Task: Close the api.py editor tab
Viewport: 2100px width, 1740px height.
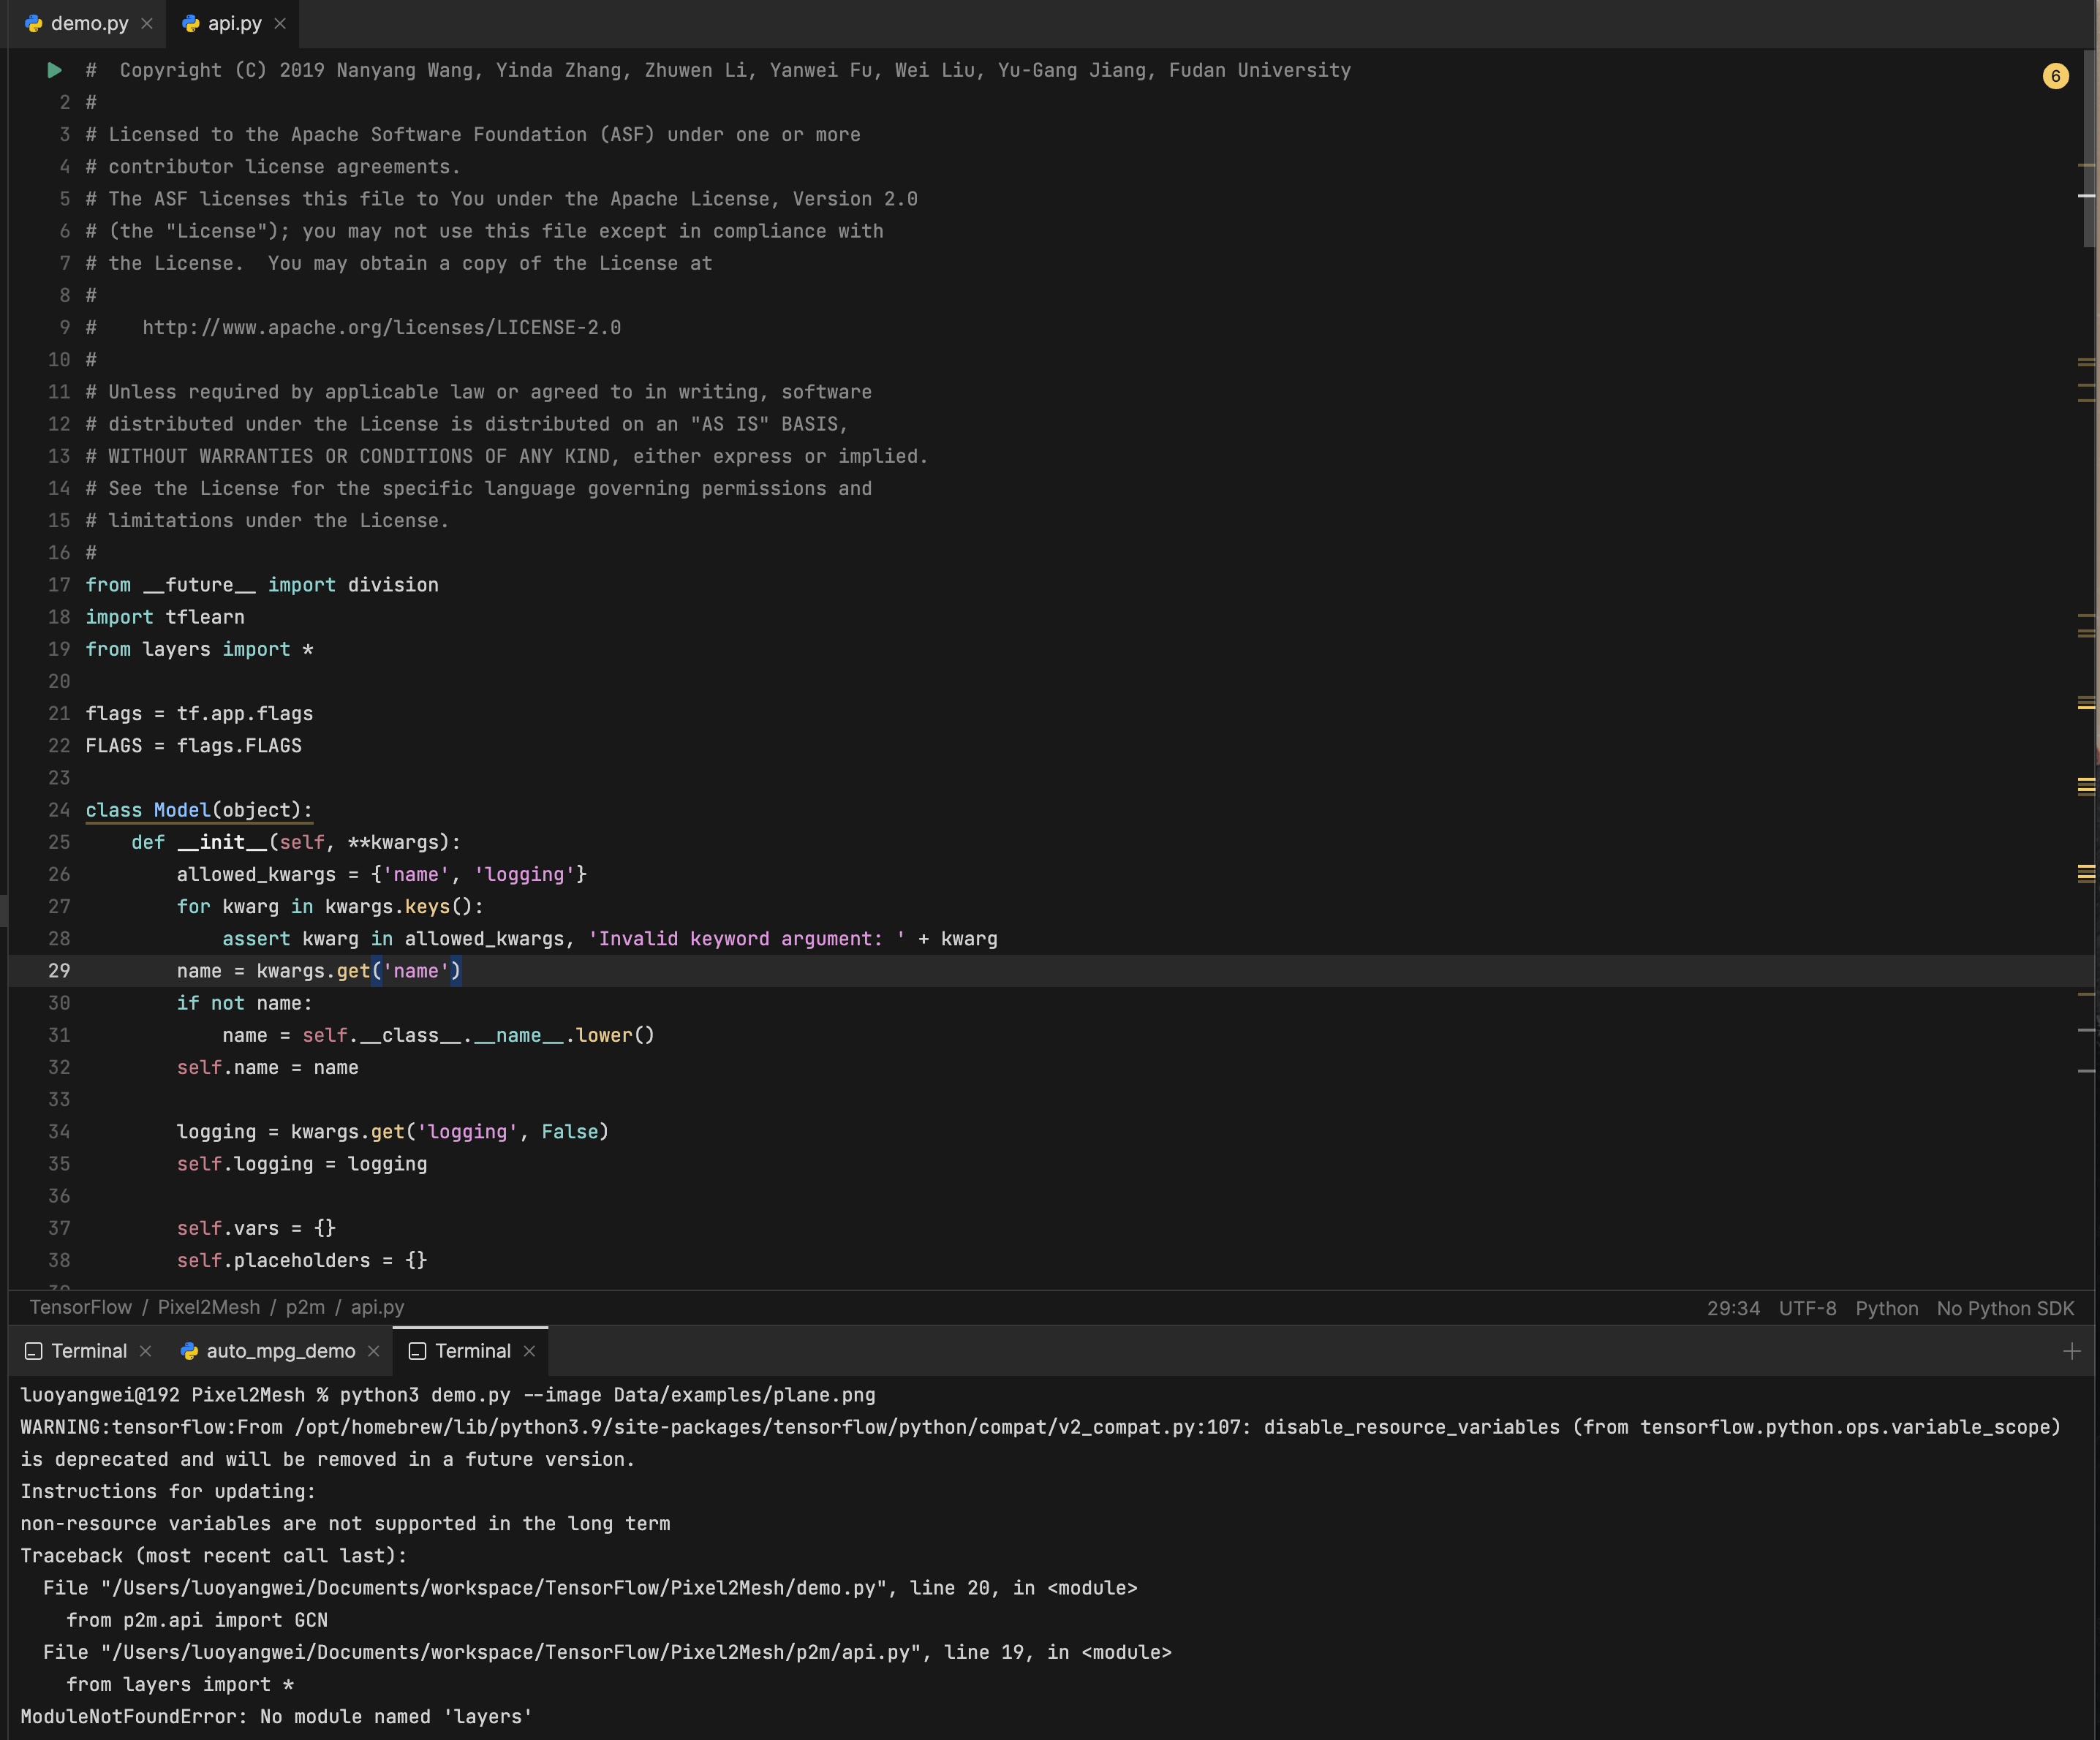Action: click(x=279, y=23)
